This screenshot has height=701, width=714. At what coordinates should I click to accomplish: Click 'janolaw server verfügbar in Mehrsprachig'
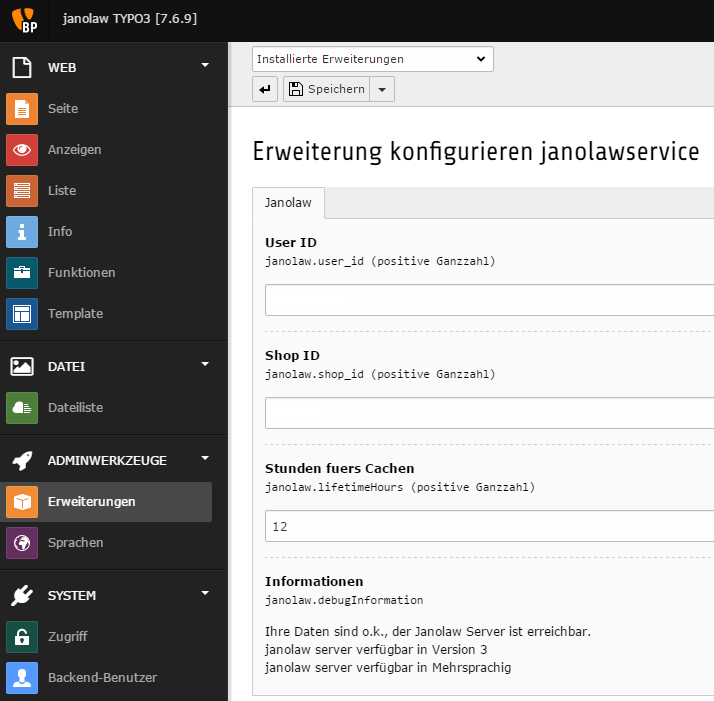[x=388, y=668]
